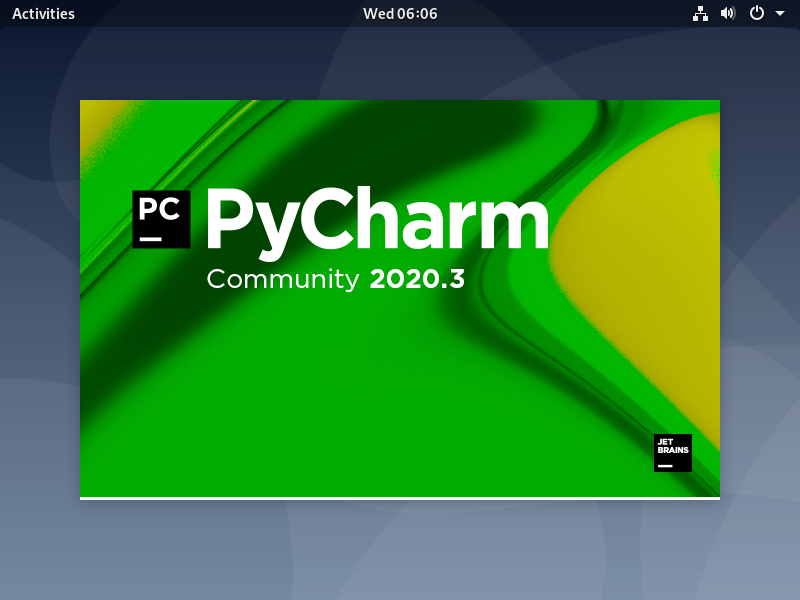800x600 pixels.
Task: Click the network connection icon
Action: point(700,14)
